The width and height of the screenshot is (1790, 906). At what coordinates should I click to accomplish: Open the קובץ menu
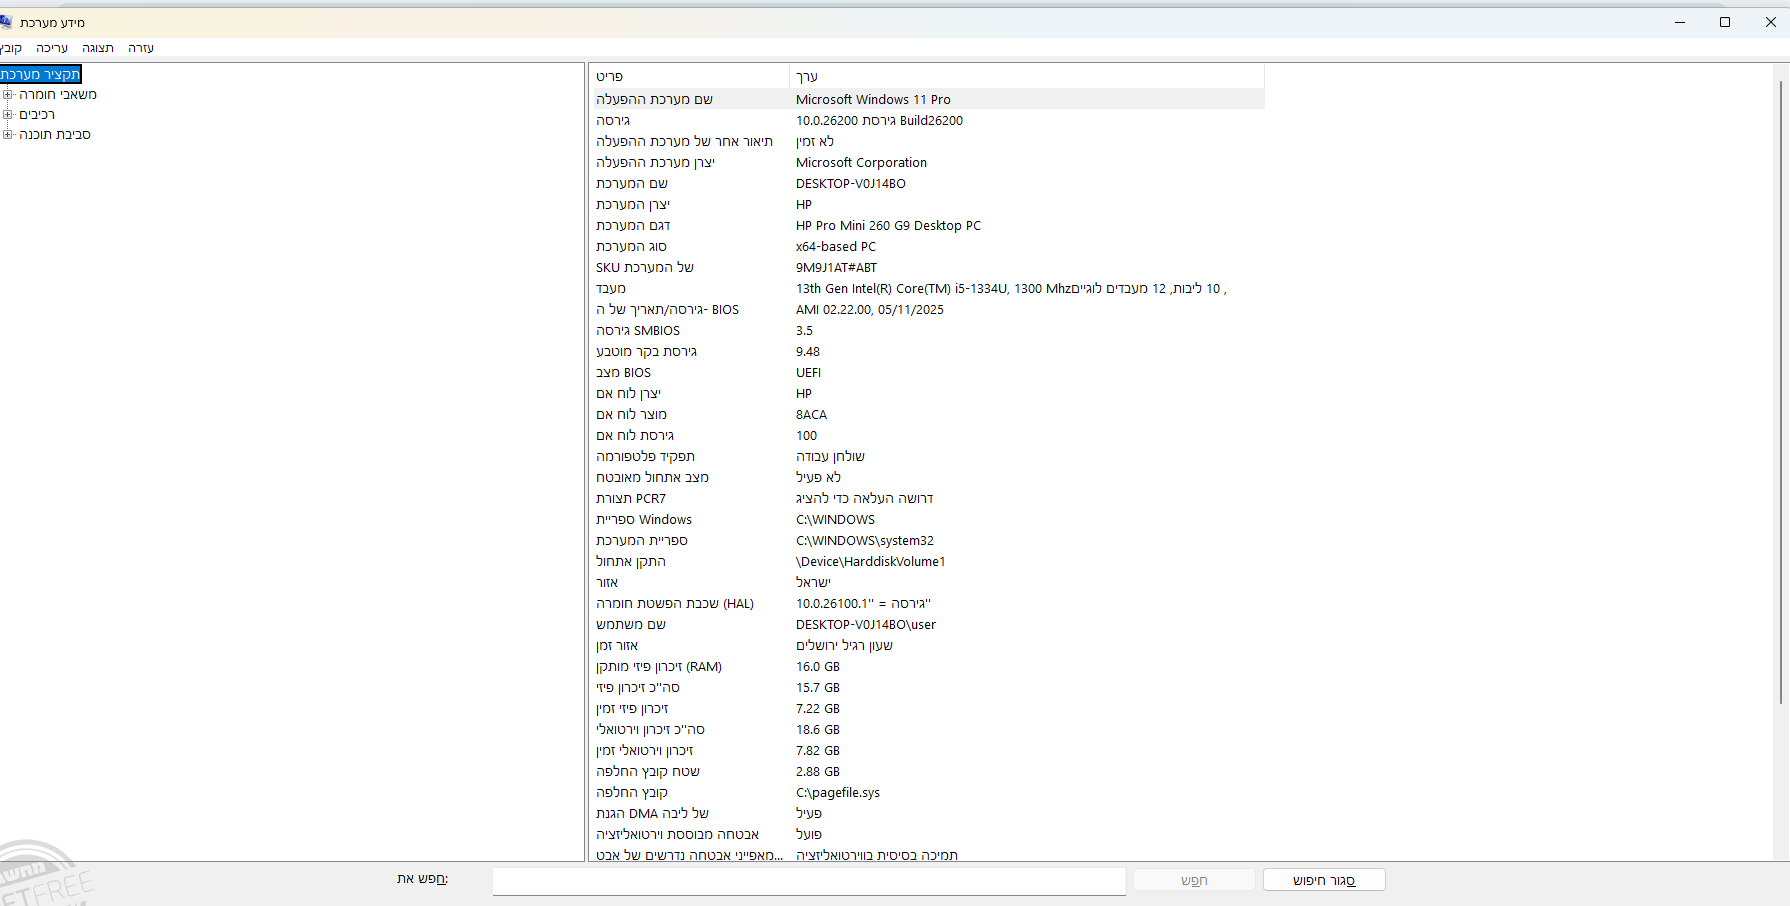coord(11,47)
